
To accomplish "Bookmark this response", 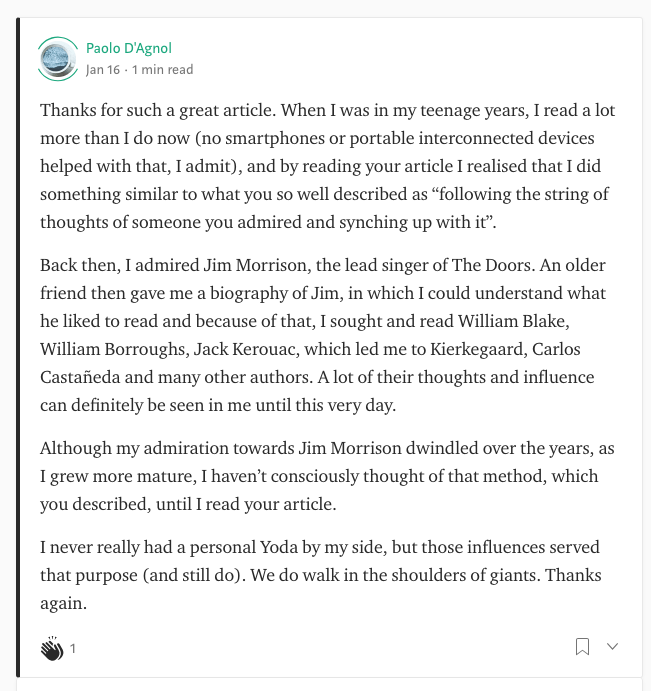I will point(582,646).
